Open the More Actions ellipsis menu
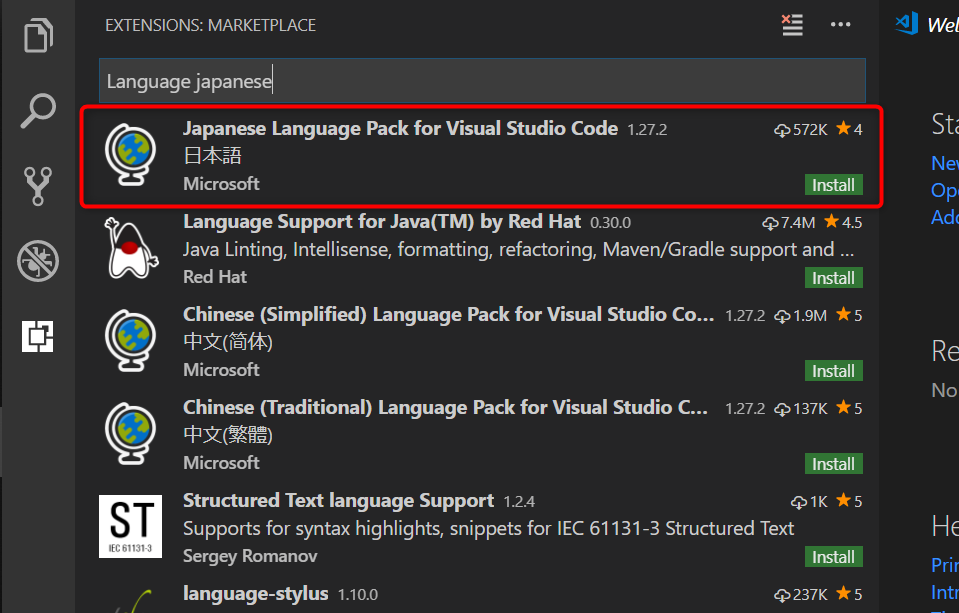 click(x=840, y=24)
